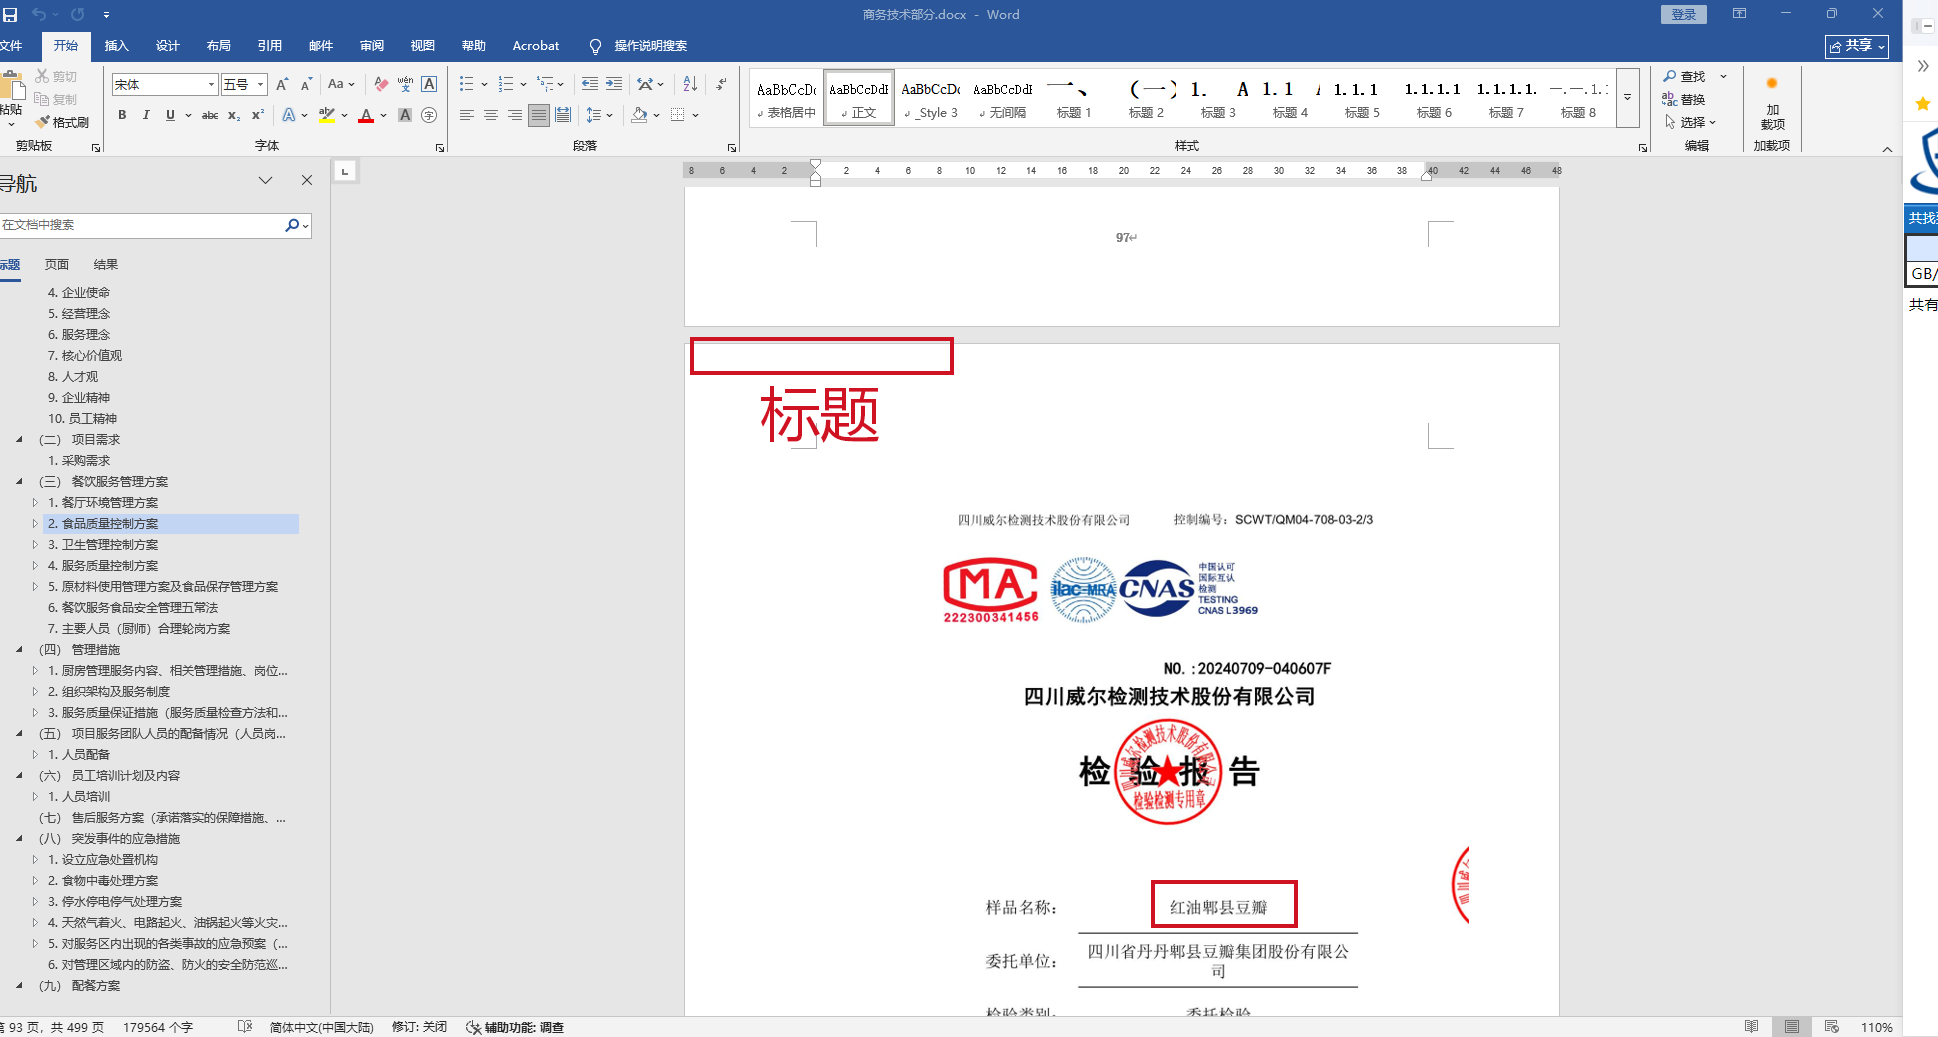Toggle bold formatting
The image size is (1938, 1037).
pyautogui.click(x=122, y=115)
